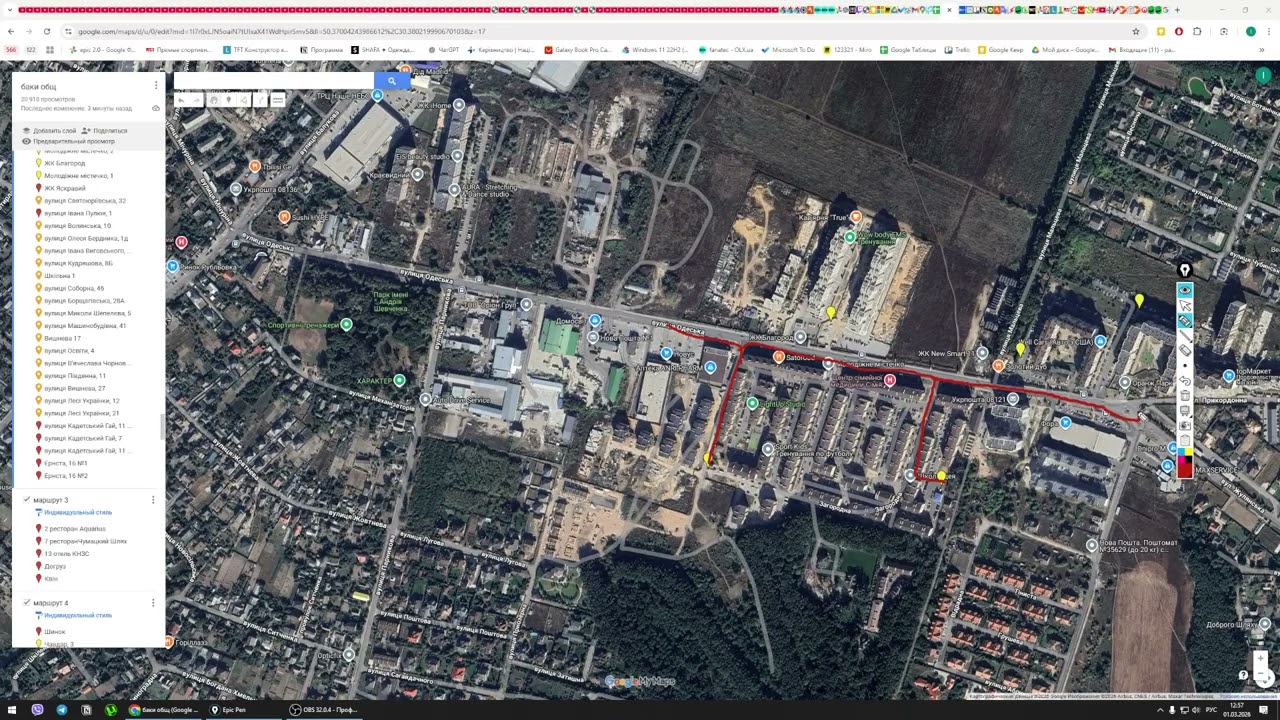The height and width of the screenshot is (720, 1280).
Task: Click the blue map search button
Action: pos(392,81)
